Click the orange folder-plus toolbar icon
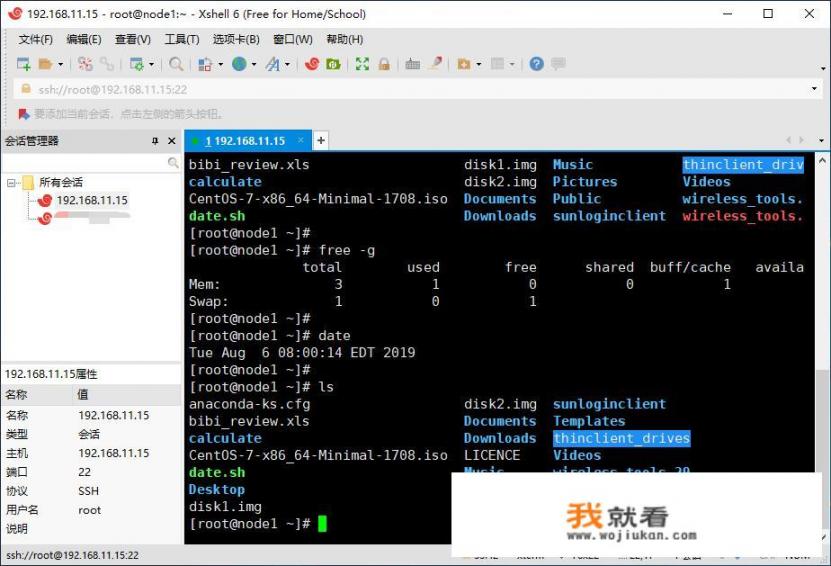 click(x=464, y=64)
